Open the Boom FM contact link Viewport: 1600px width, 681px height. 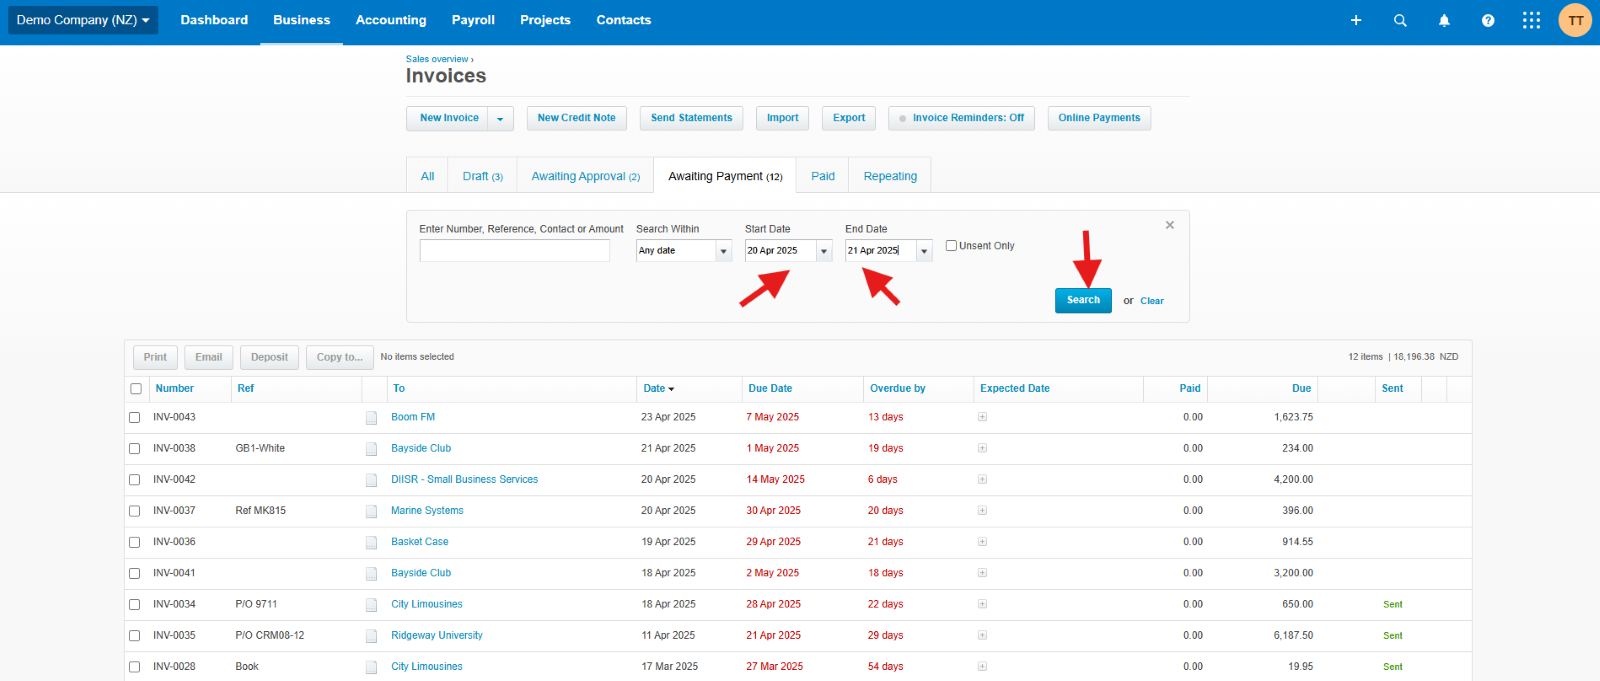[413, 417]
